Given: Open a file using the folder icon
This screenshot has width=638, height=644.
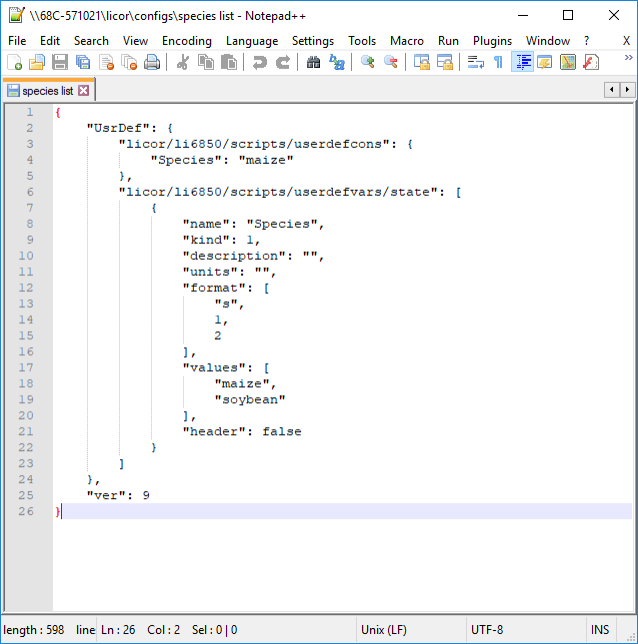Looking at the screenshot, I should (37, 62).
